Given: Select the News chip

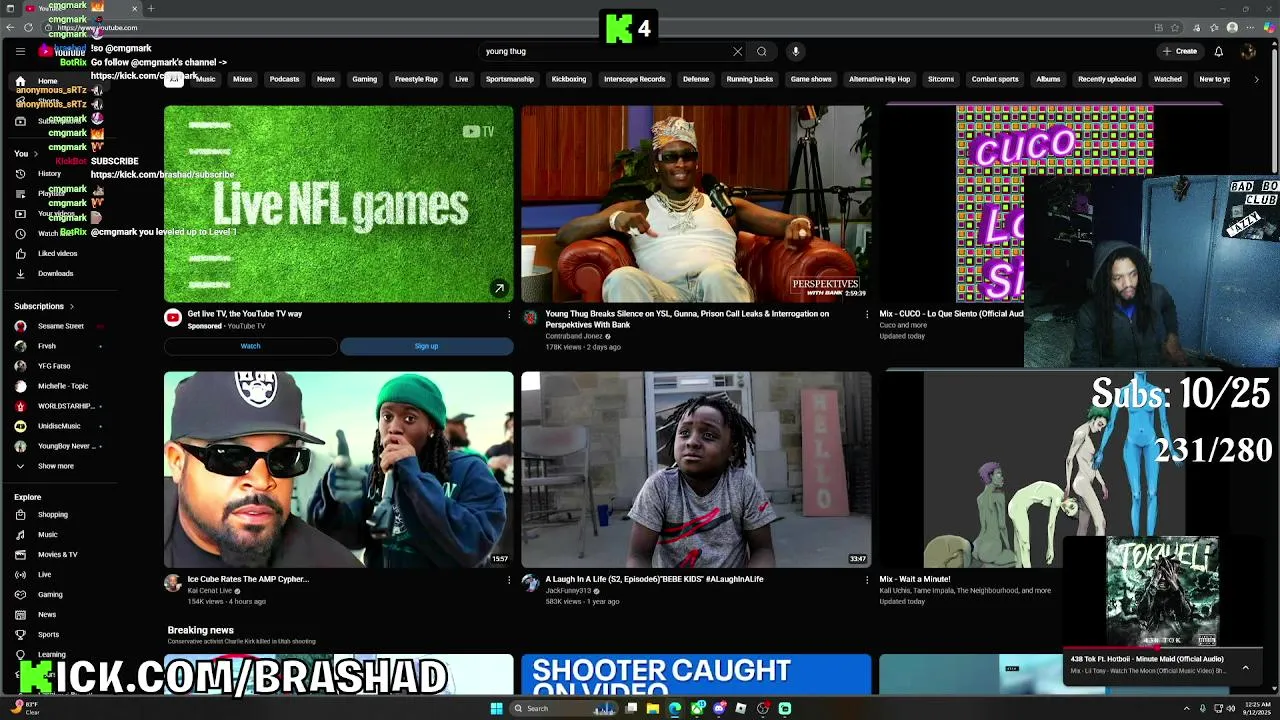Looking at the screenshot, I should tap(326, 79).
